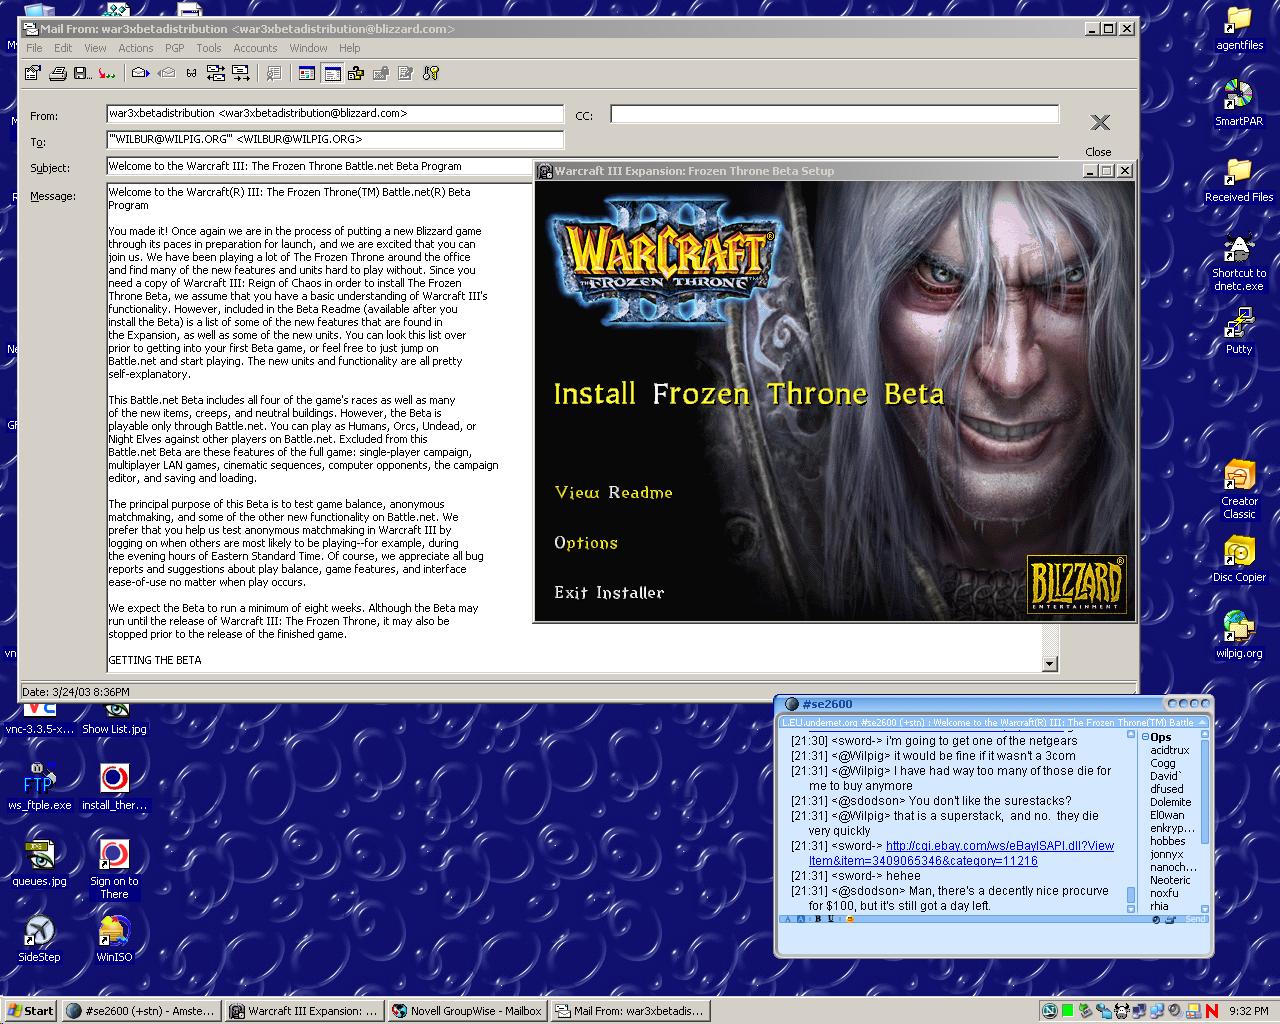Toggle underline formatting in IRC chat input
Viewport: 1280px width, 1024px height.
830,919
